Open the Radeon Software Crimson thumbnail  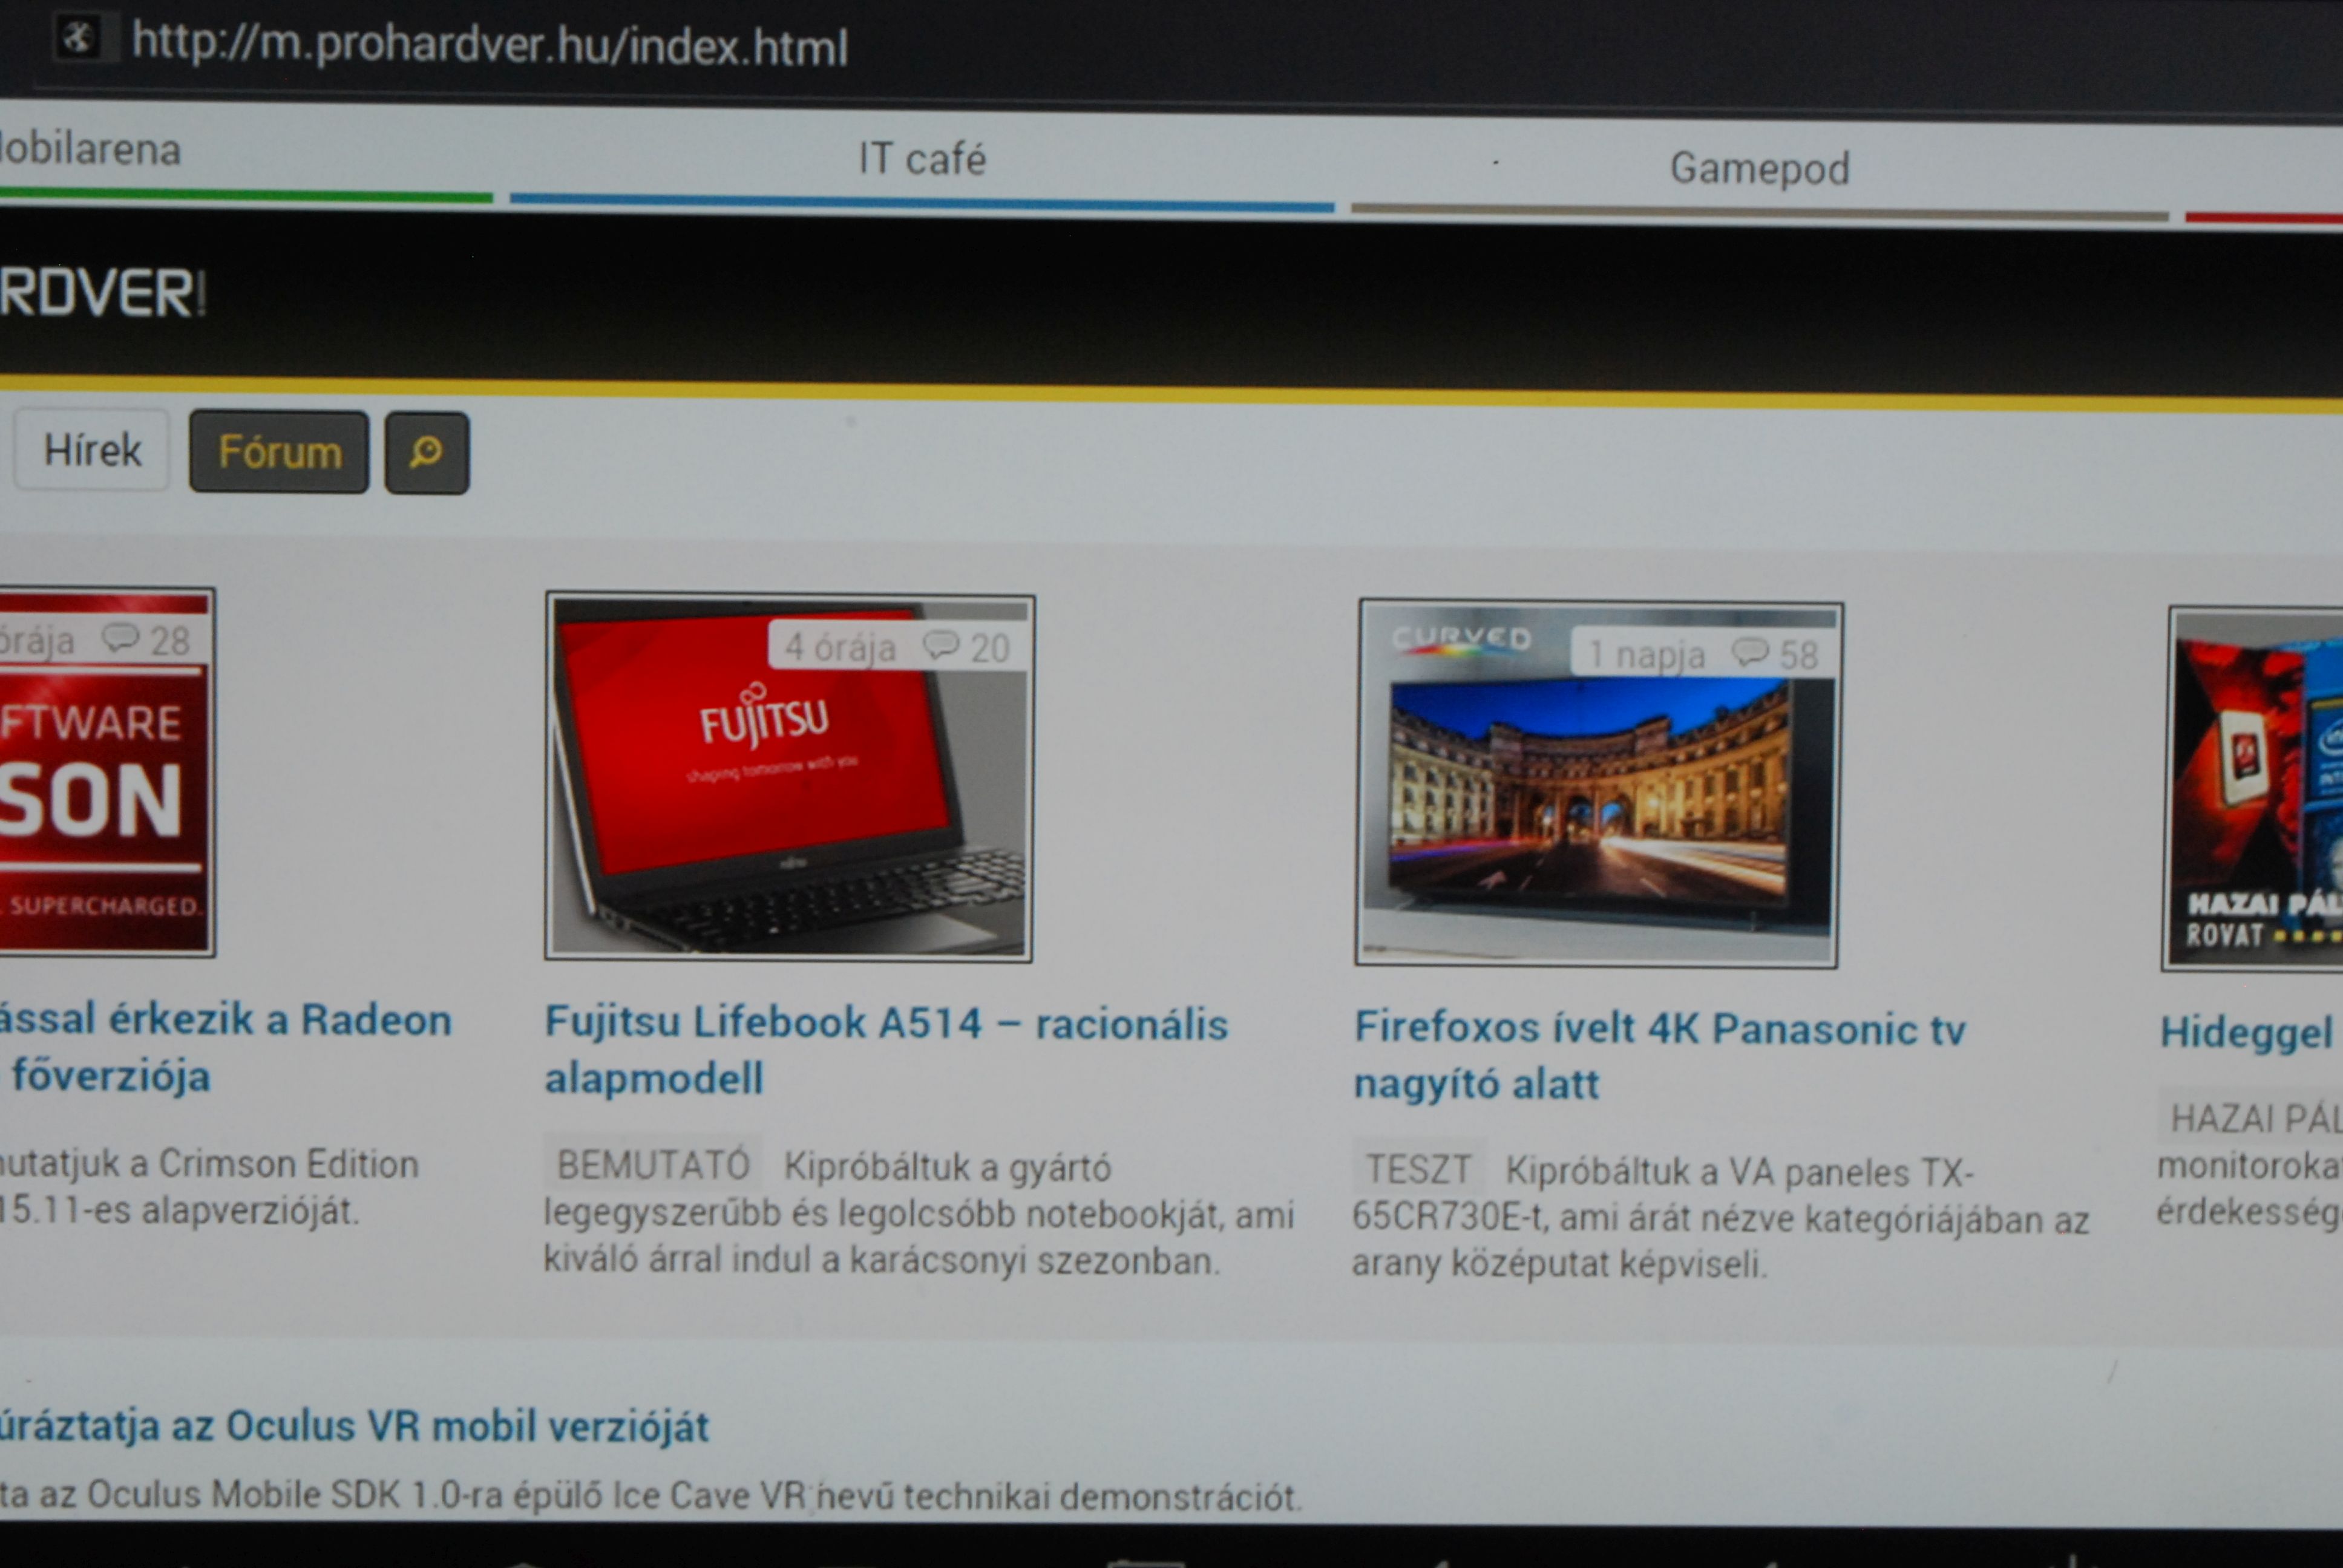(x=106, y=772)
